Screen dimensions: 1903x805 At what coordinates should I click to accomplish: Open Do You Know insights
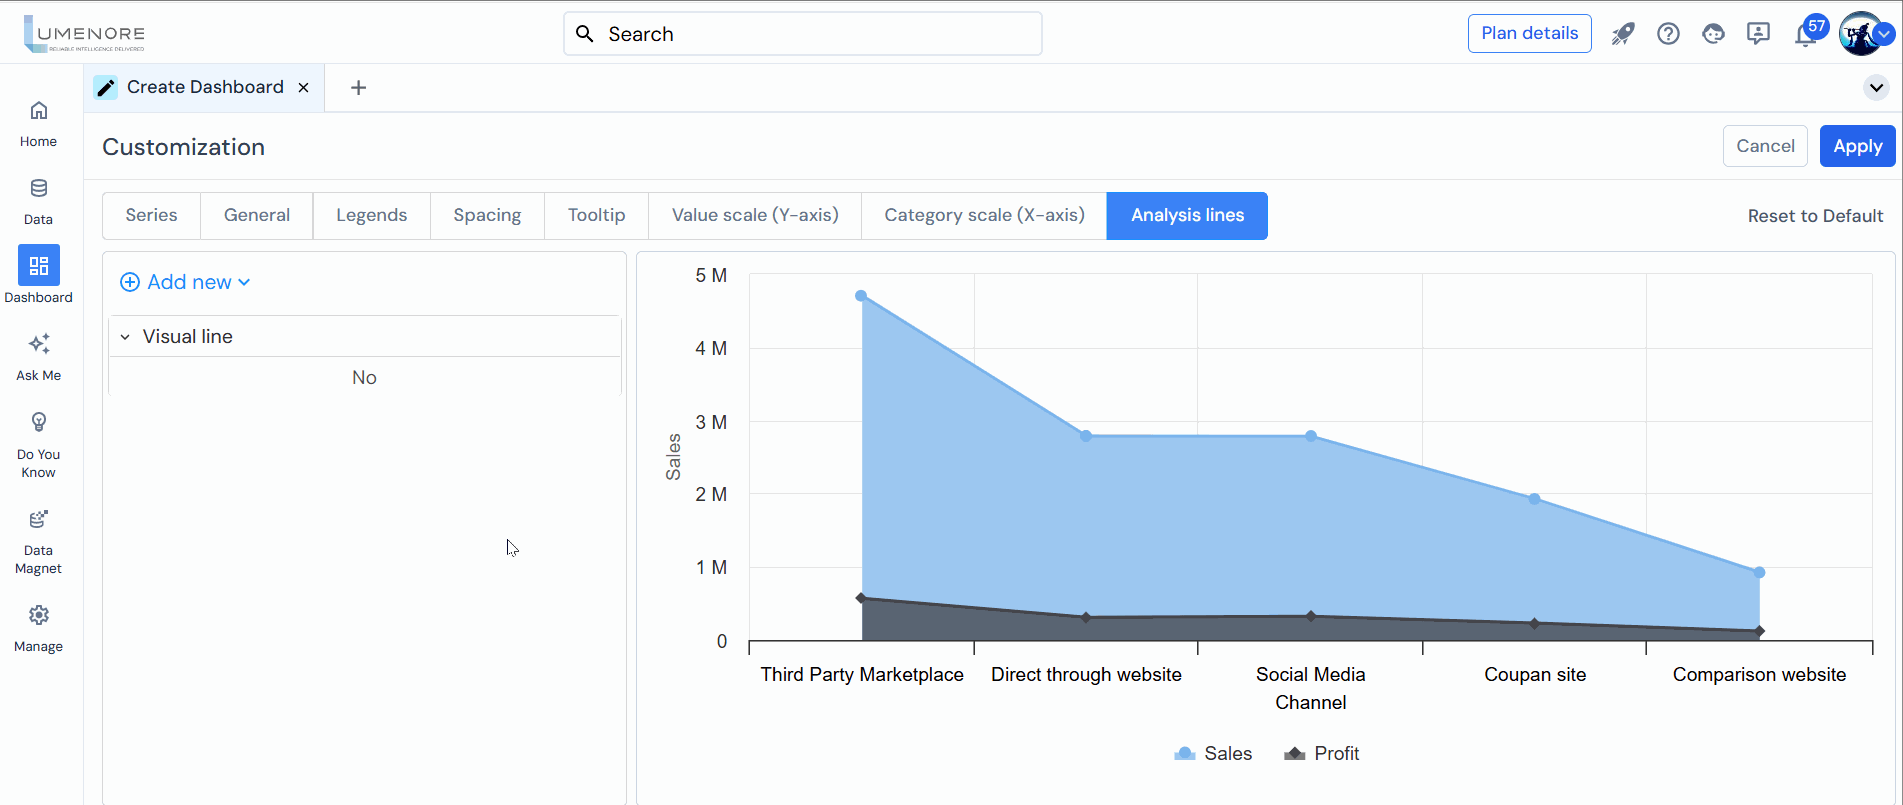pyautogui.click(x=38, y=445)
